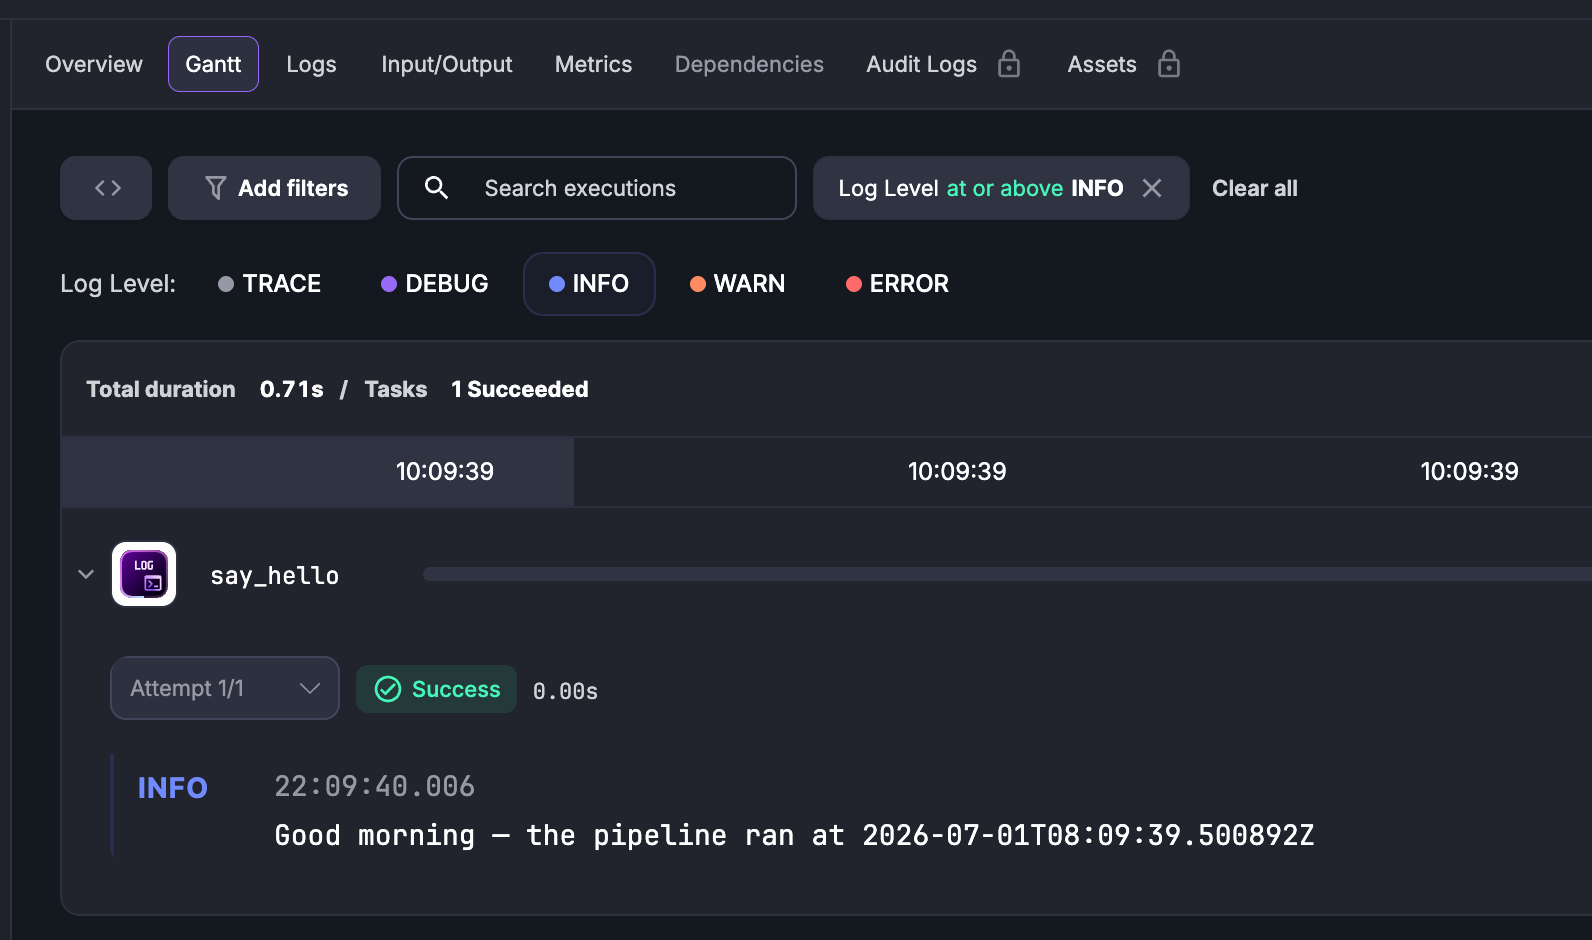
Task: Select ERROR log level
Action: click(x=897, y=284)
